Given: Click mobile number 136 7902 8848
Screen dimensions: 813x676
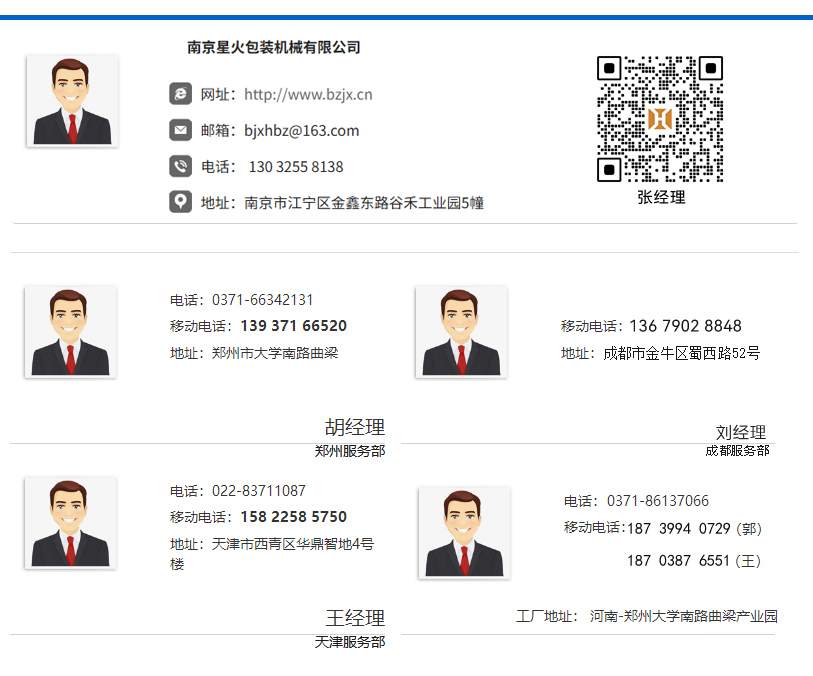Looking at the screenshot, I should click(x=685, y=326).
